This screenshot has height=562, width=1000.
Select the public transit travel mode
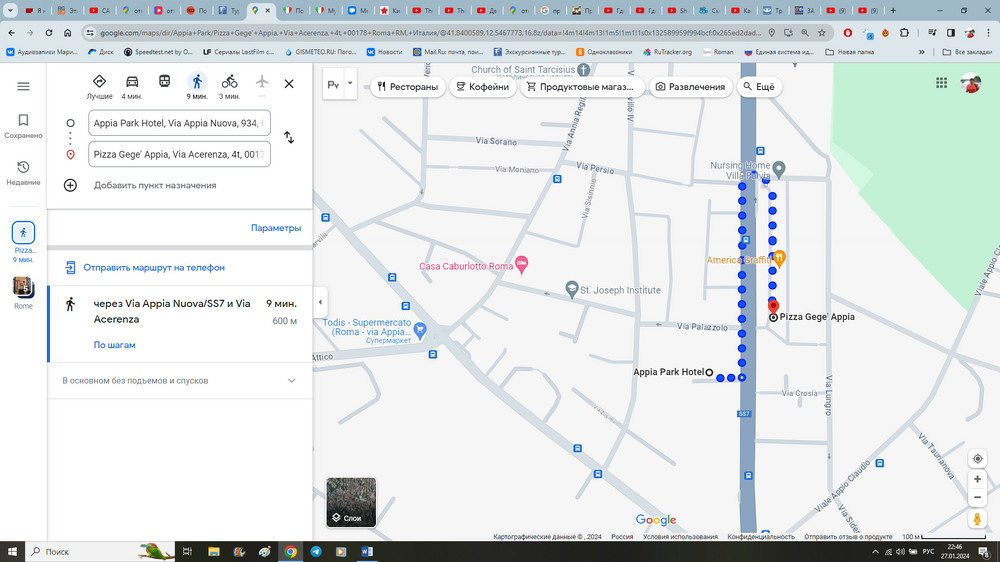[164, 82]
